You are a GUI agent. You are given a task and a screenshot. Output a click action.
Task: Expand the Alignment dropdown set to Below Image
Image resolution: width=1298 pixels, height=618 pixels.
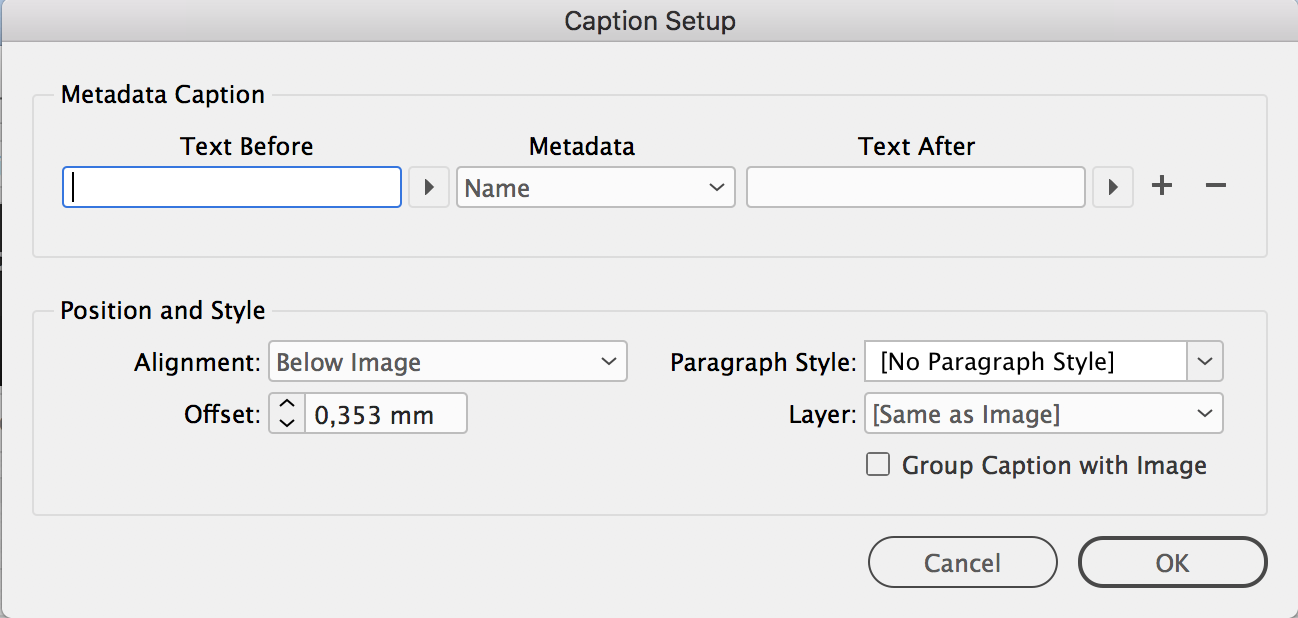[447, 362]
